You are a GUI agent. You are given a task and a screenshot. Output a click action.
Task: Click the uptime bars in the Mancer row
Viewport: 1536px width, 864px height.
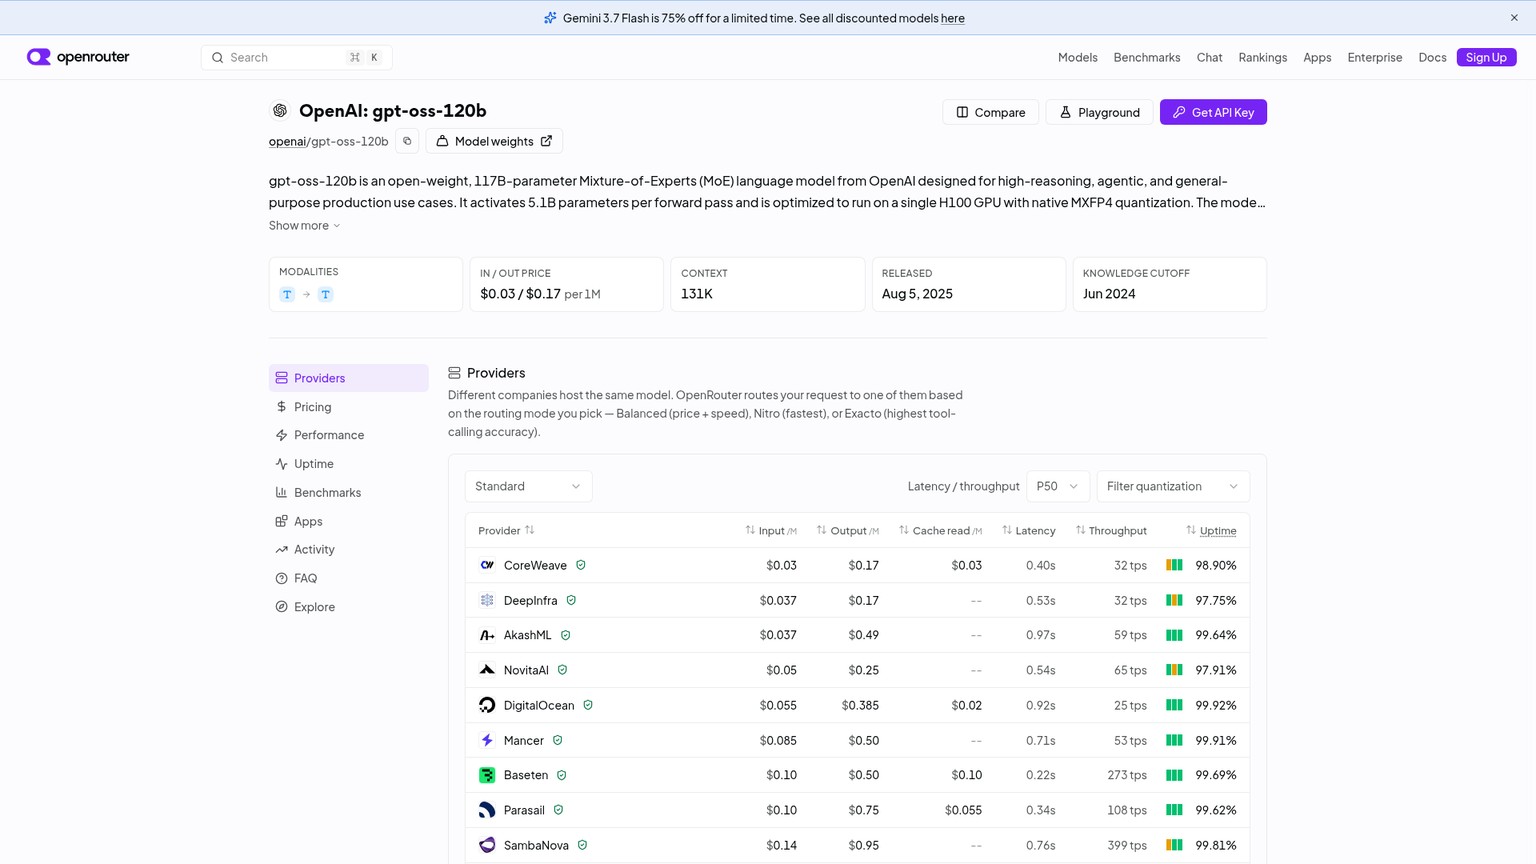click(x=1174, y=740)
